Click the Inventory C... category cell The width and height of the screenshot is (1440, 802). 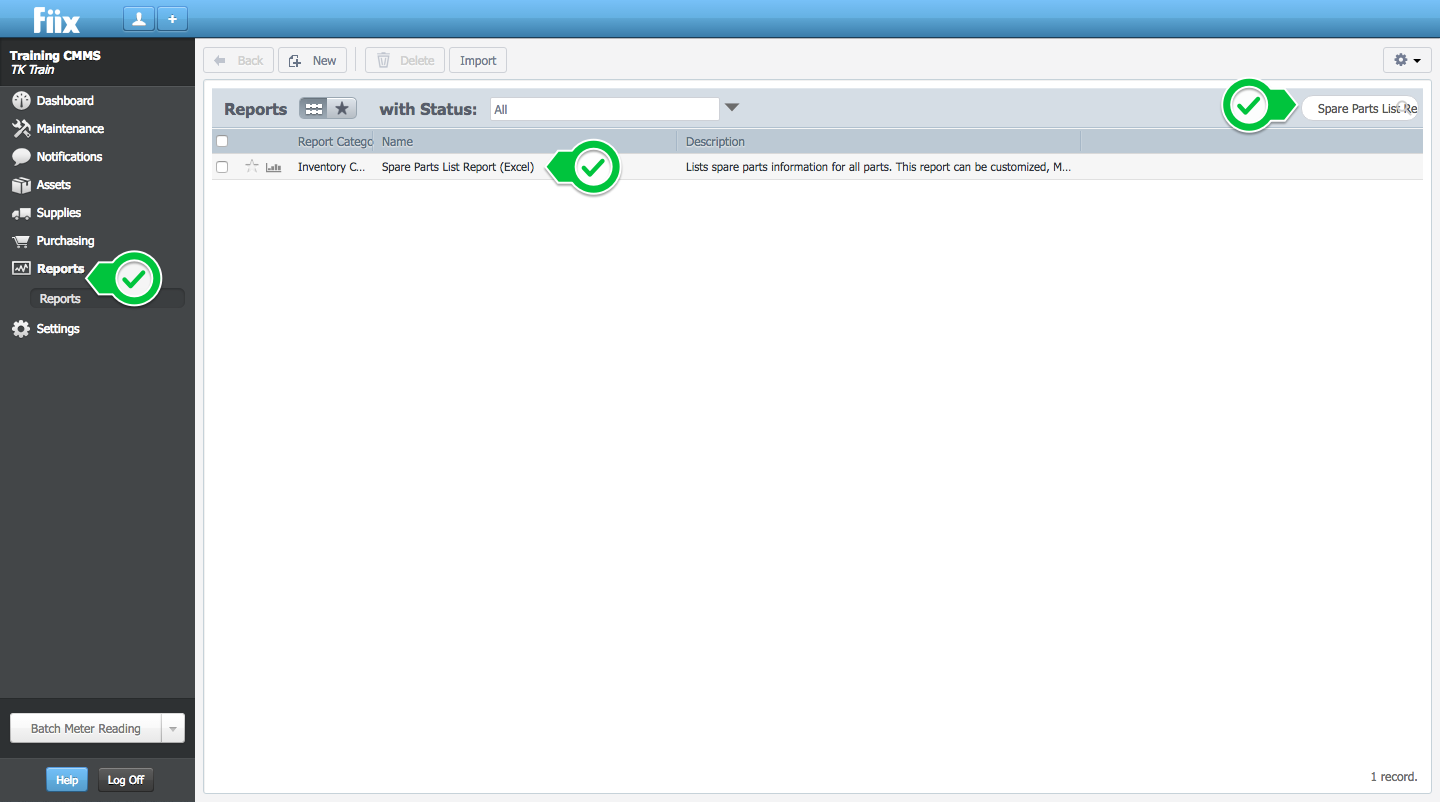(331, 167)
